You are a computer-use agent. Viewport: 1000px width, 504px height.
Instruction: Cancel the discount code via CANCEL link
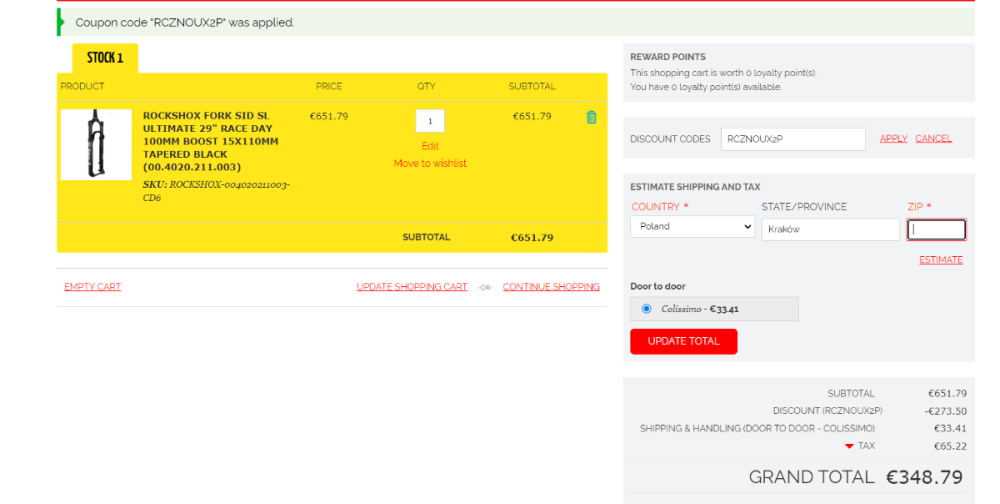point(933,138)
